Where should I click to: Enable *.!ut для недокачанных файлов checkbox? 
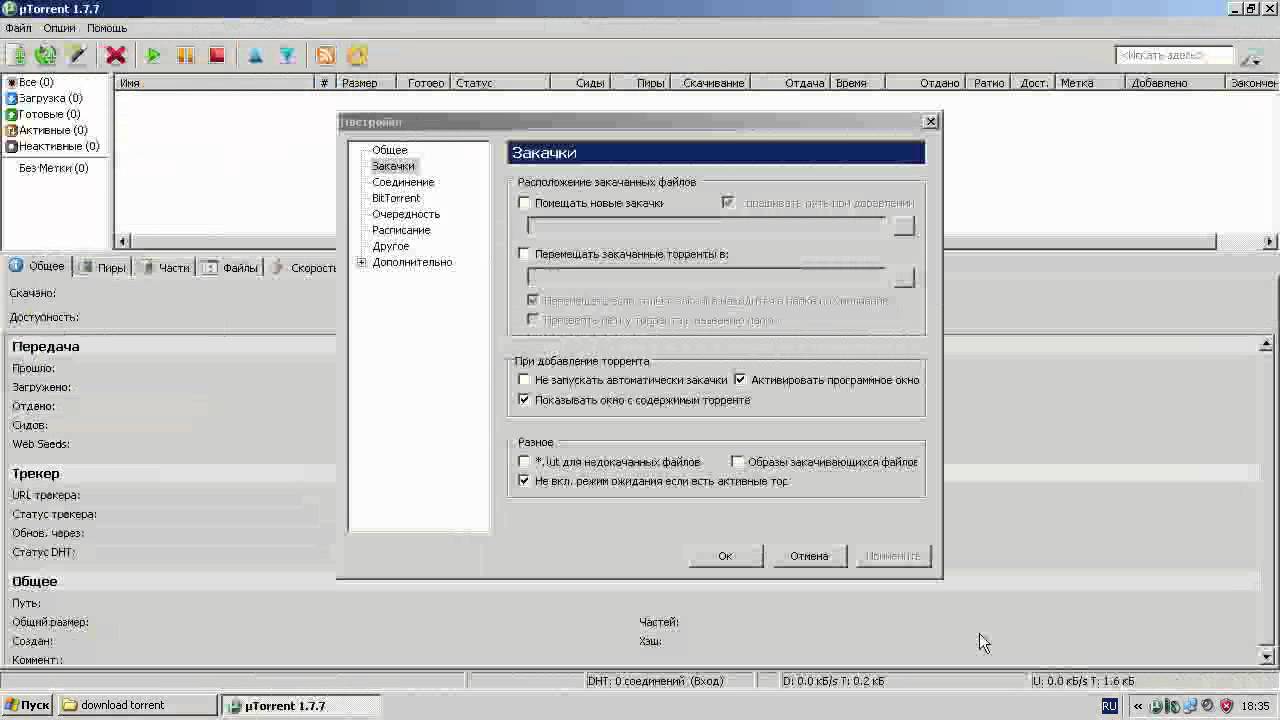tap(524, 462)
